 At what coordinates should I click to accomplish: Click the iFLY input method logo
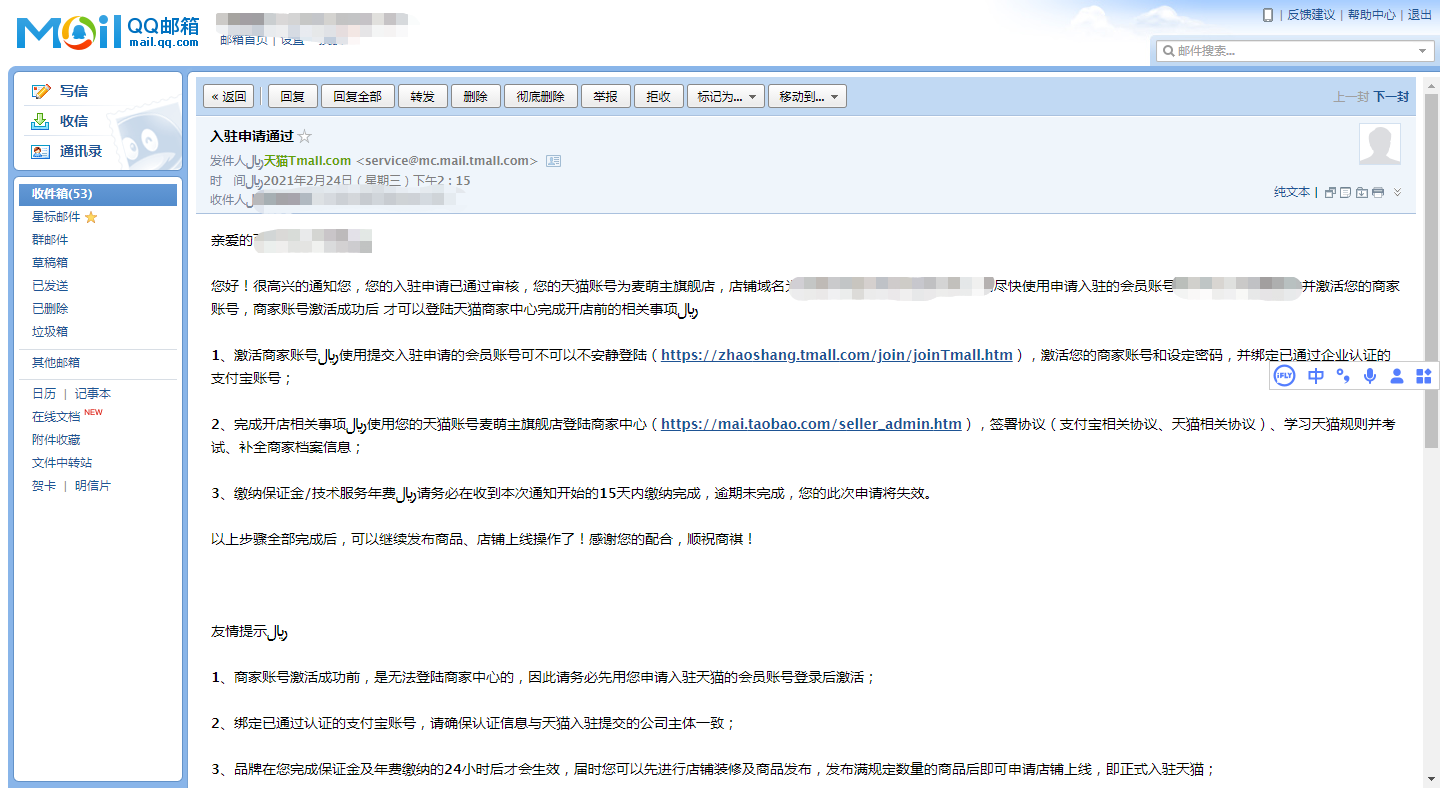[x=1284, y=376]
